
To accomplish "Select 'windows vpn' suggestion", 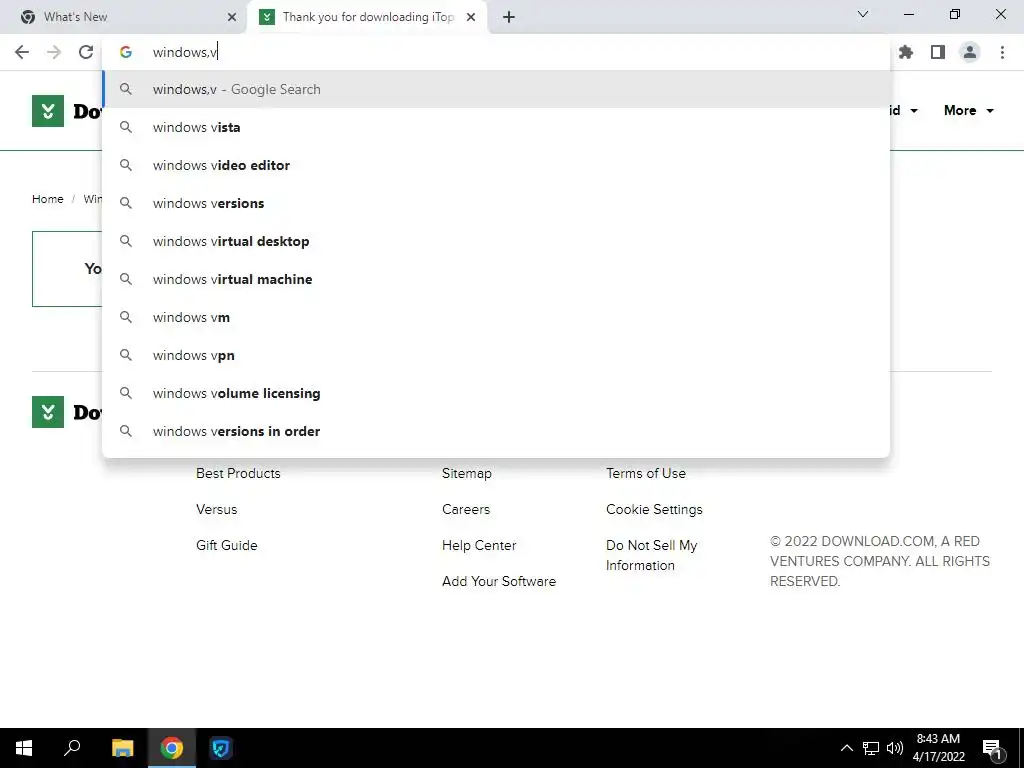I will click(x=496, y=355).
